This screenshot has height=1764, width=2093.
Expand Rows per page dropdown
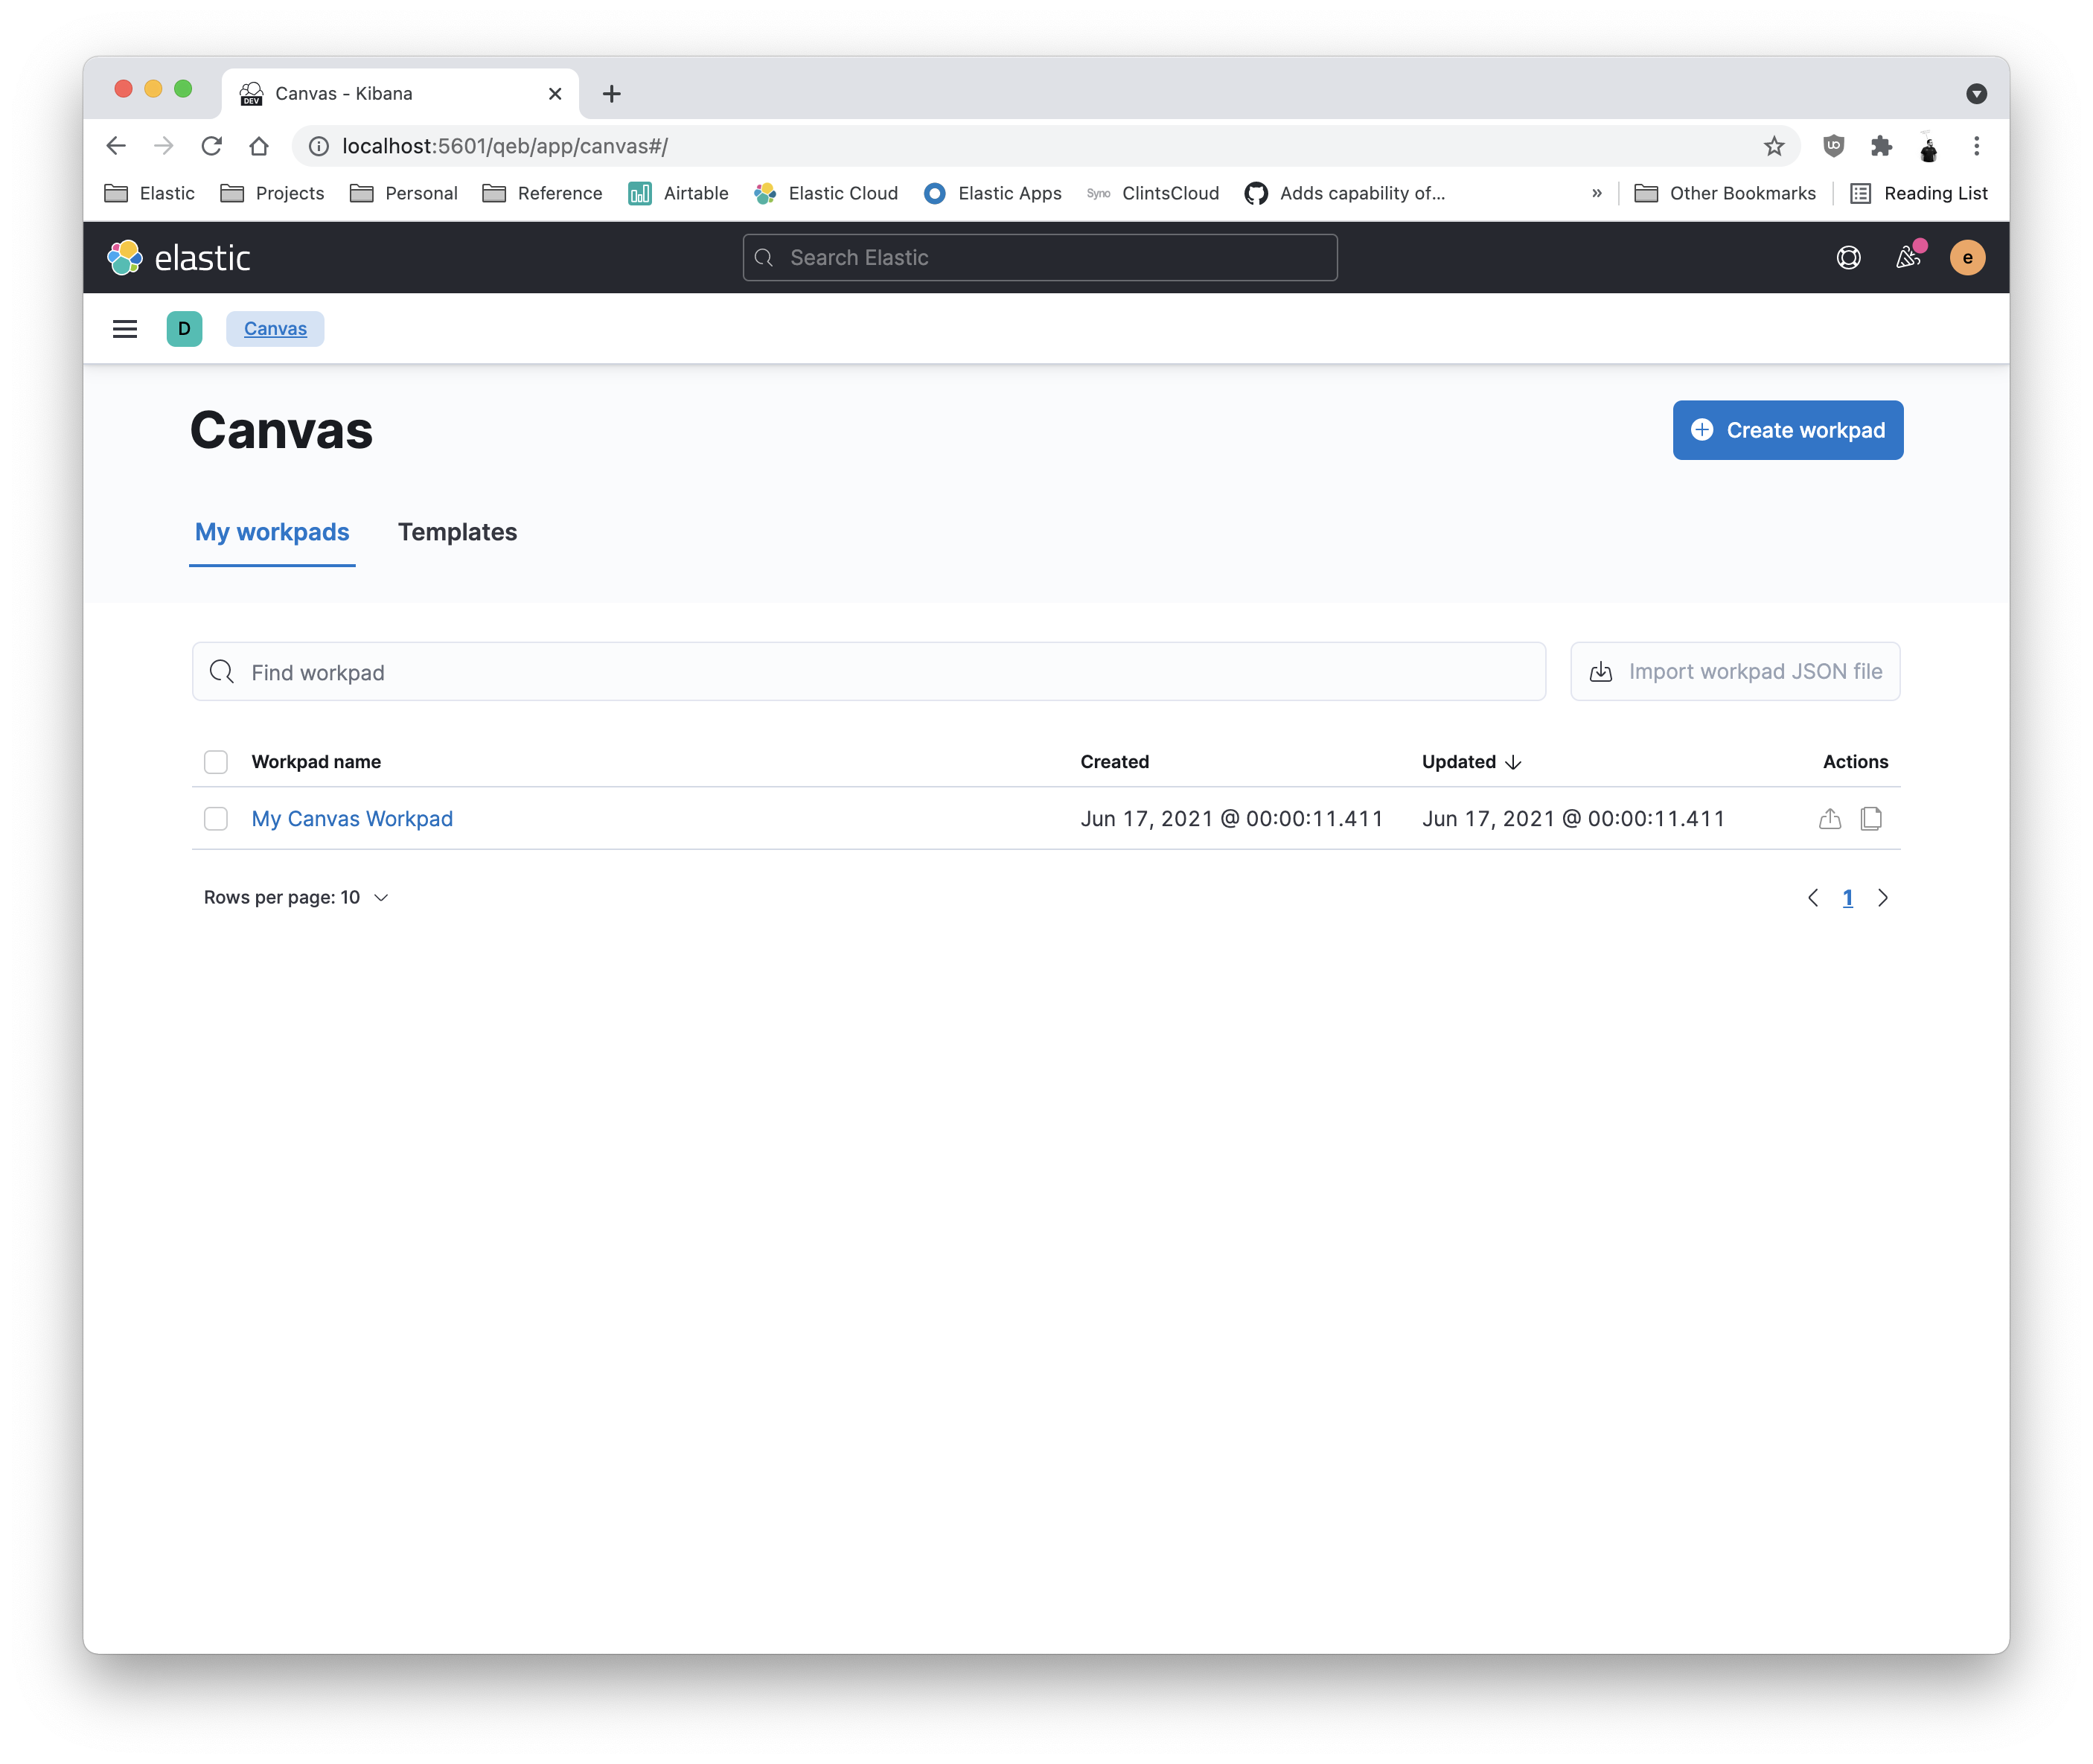click(x=296, y=898)
